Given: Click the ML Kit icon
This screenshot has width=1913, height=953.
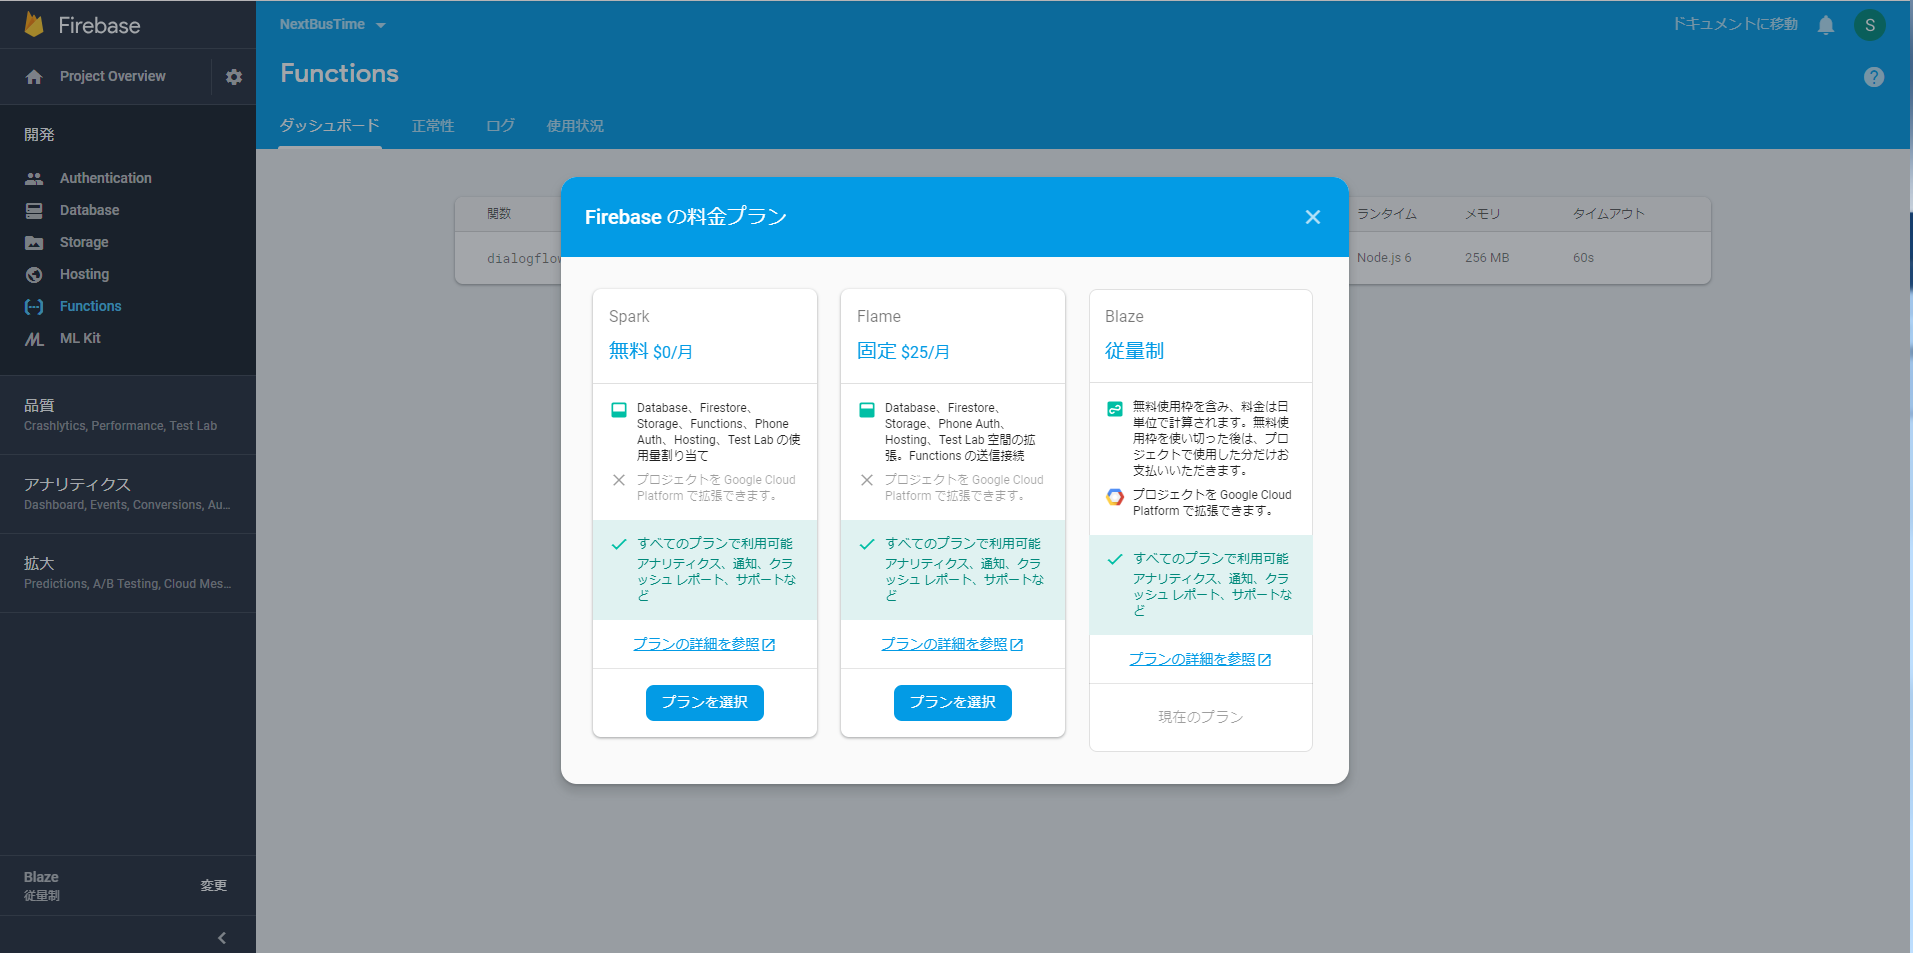Looking at the screenshot, I should tap(34, 339).
